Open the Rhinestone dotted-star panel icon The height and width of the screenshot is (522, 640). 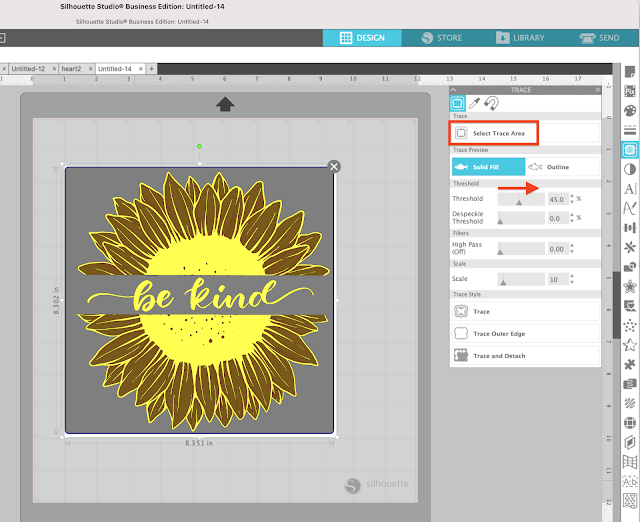click(x=630, y=325)
